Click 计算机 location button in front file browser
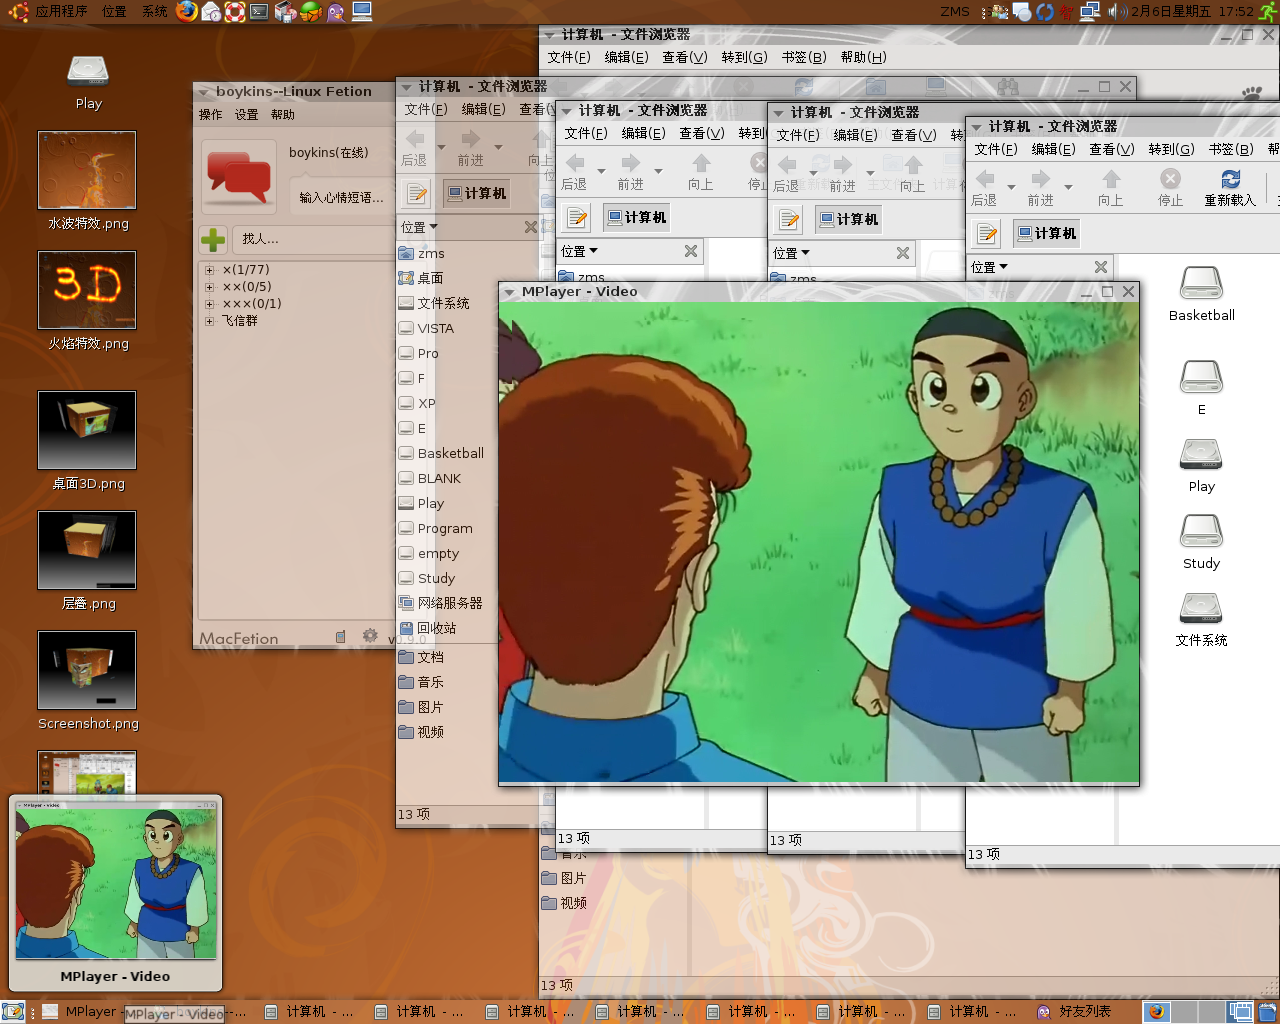 [1047, 233]
